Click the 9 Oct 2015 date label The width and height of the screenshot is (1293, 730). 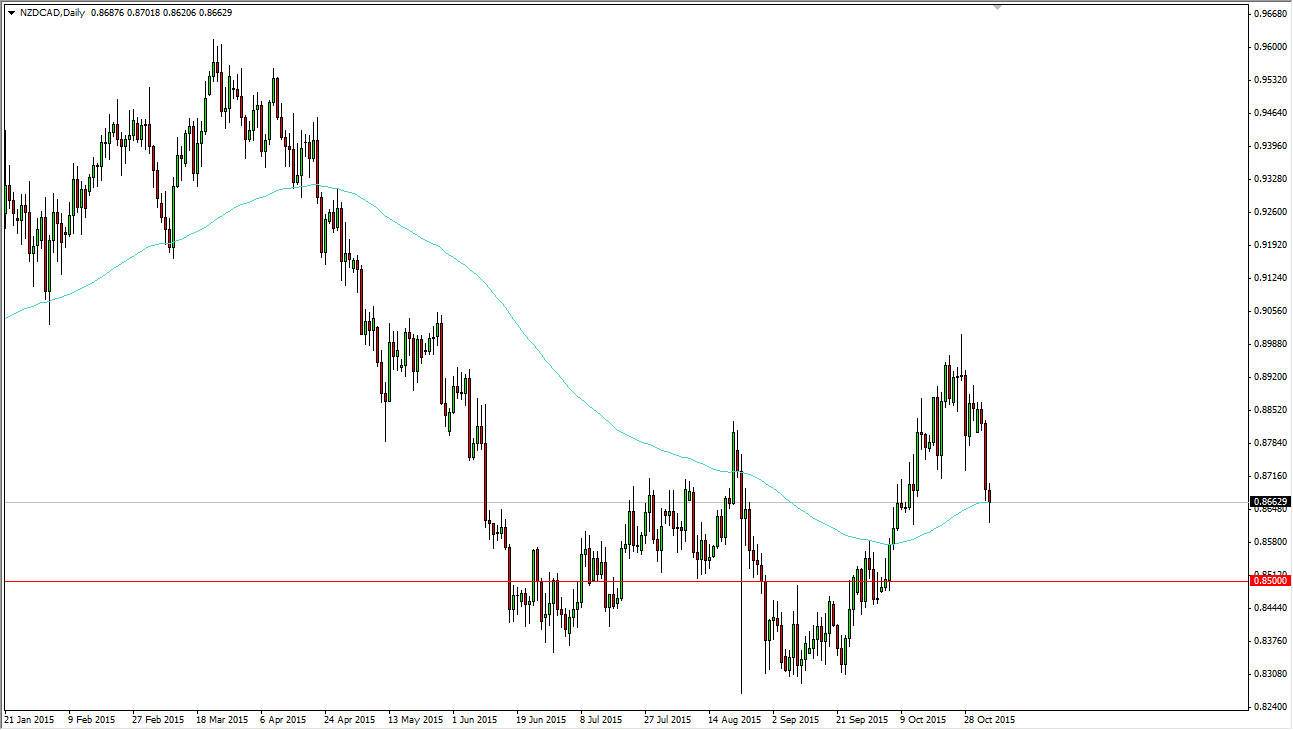pyautogui.click(x=923, y=720)
